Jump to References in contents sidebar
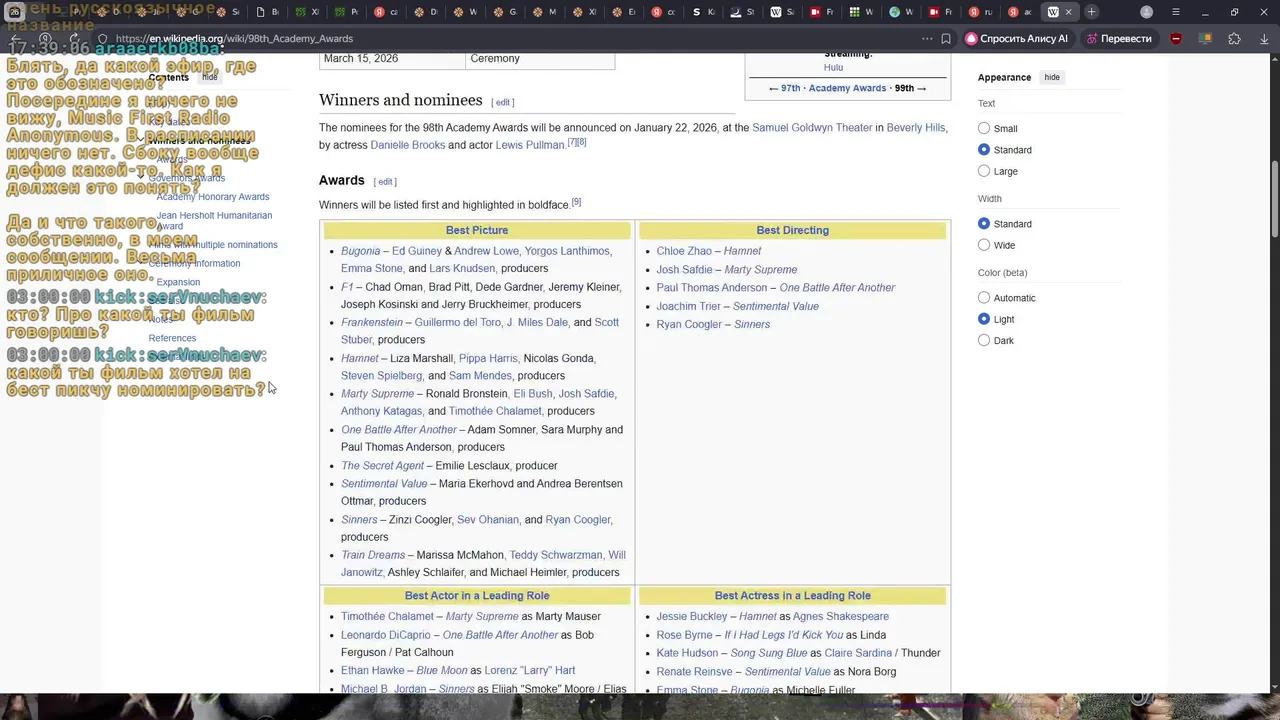Screen dimensions: 1280x720 click(x=172, y=338)
